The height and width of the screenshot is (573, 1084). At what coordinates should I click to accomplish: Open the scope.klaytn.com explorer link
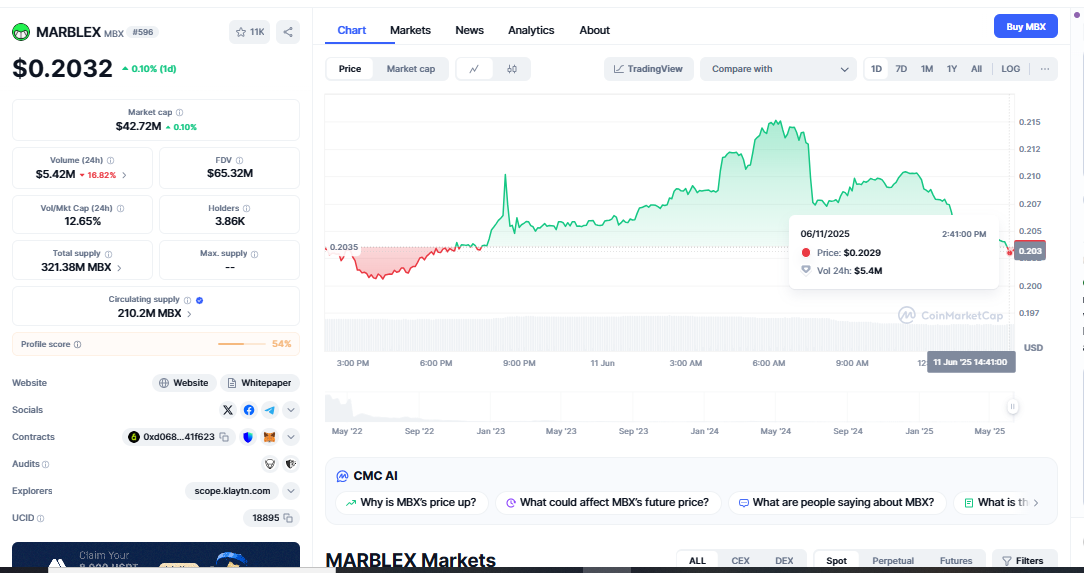click(x=232, y=491)
